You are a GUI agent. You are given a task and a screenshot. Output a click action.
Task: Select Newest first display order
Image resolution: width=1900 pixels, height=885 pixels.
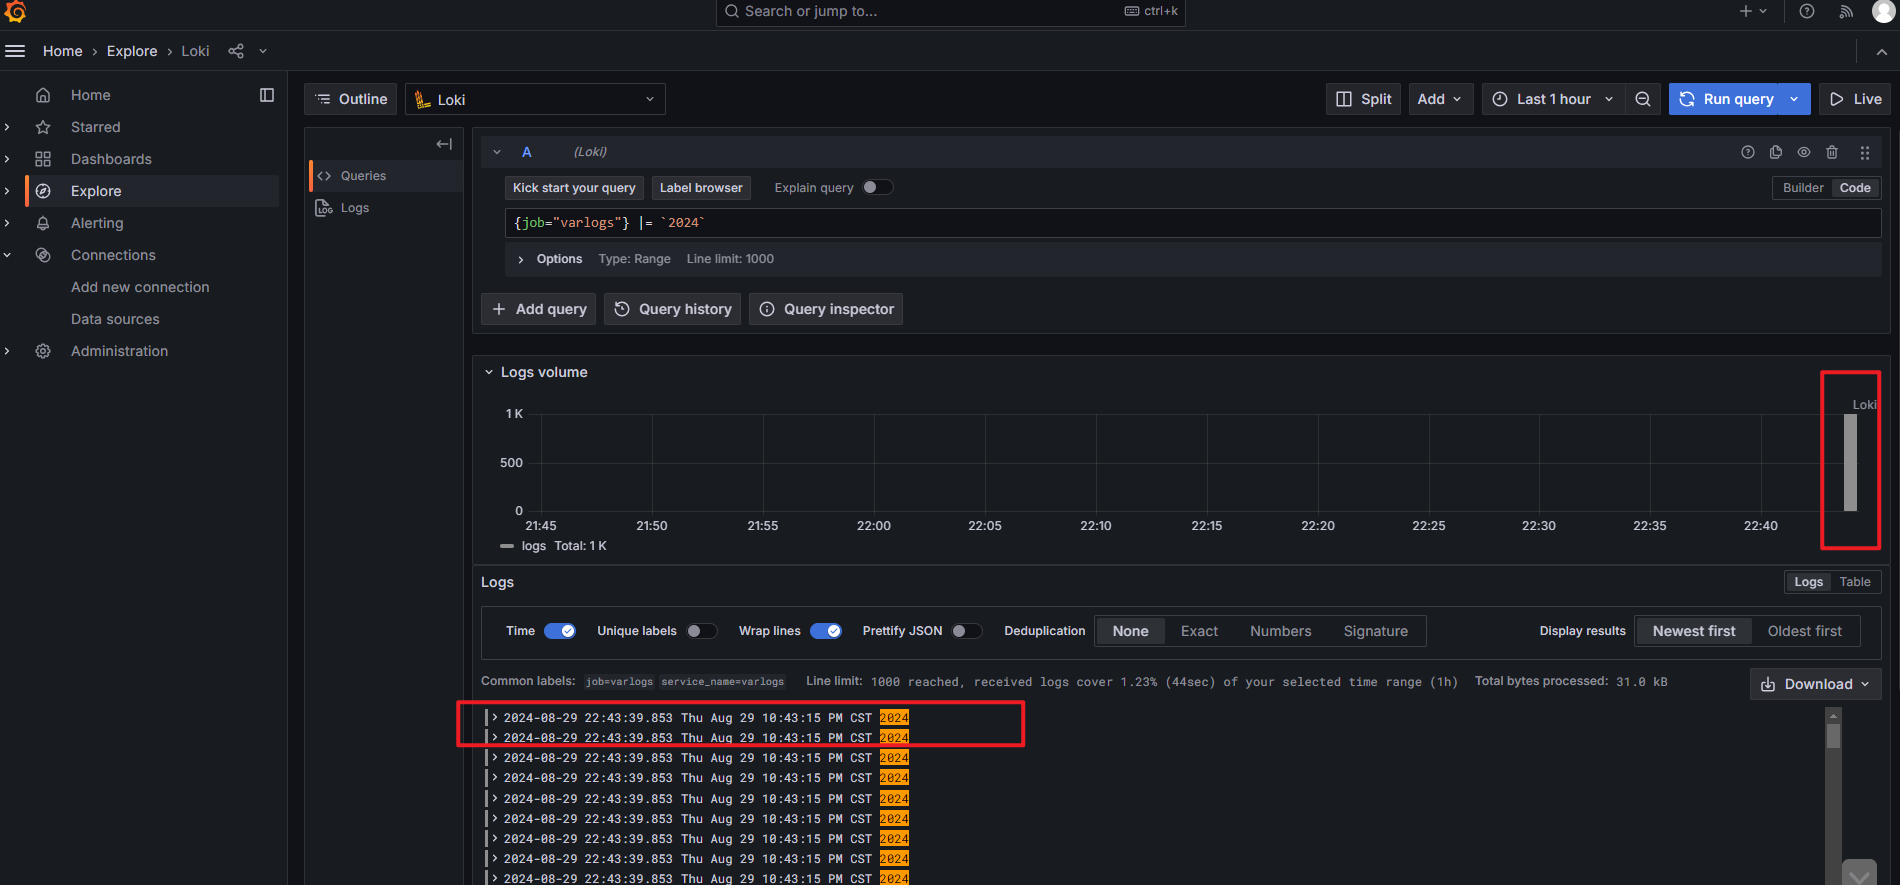1693,631
